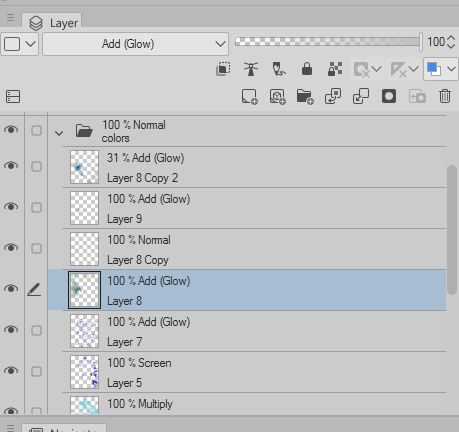Hide Layer 8 Copy 2
This screenshot has width=459, height=432.
pyautogui.click(x=11, y=166)
